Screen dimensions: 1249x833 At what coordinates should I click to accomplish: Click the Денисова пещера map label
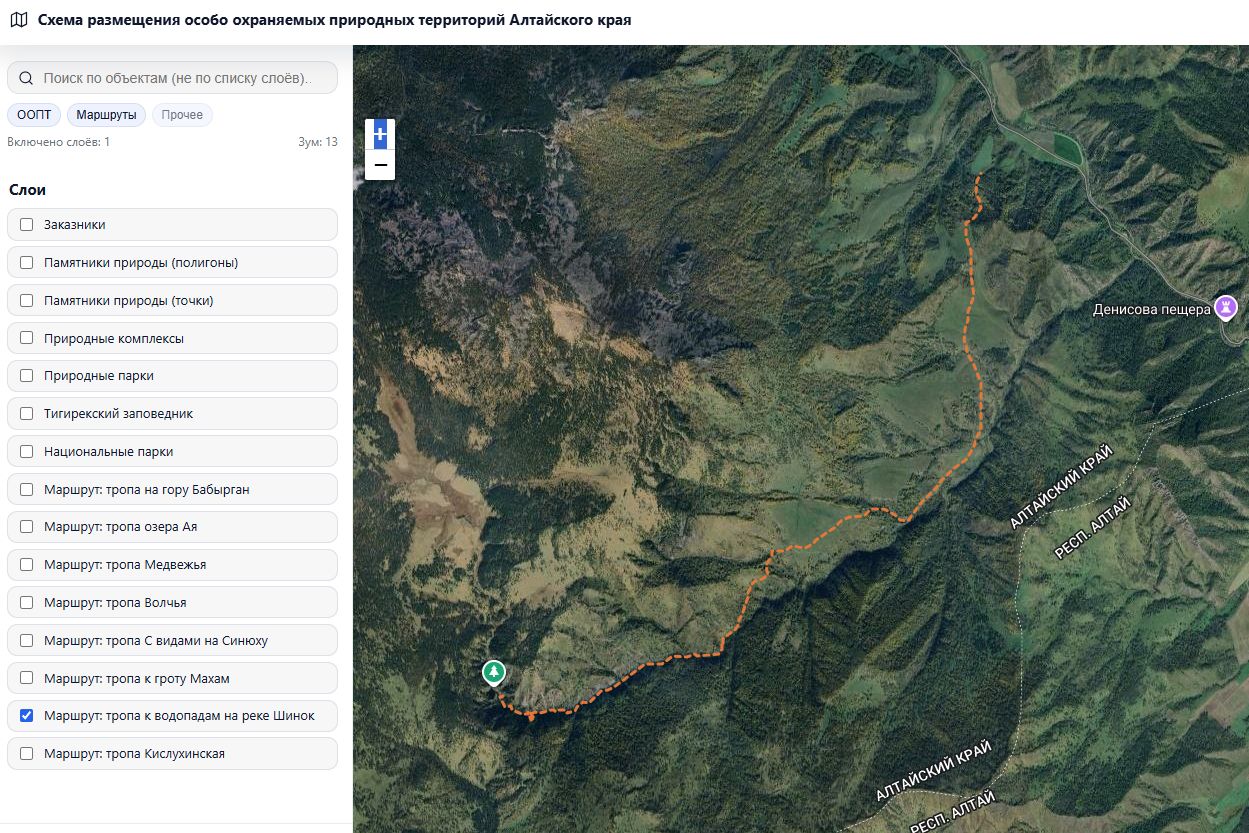(1151, 309)
